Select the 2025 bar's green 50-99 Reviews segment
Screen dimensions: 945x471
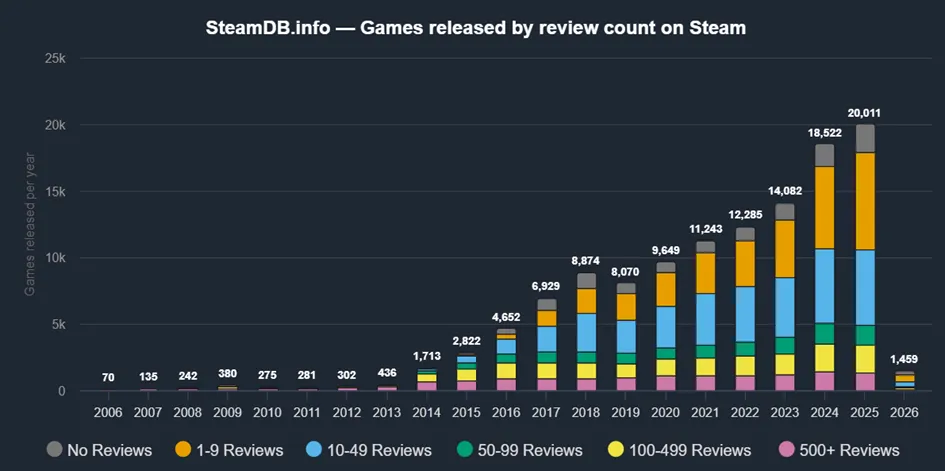point(865,335)
